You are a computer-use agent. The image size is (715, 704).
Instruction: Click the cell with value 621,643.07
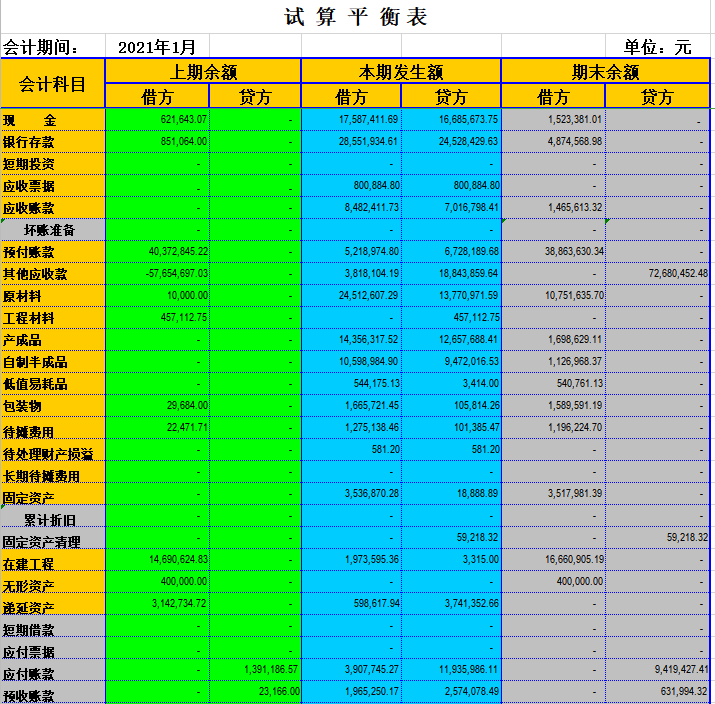click(x=157, y=120)
